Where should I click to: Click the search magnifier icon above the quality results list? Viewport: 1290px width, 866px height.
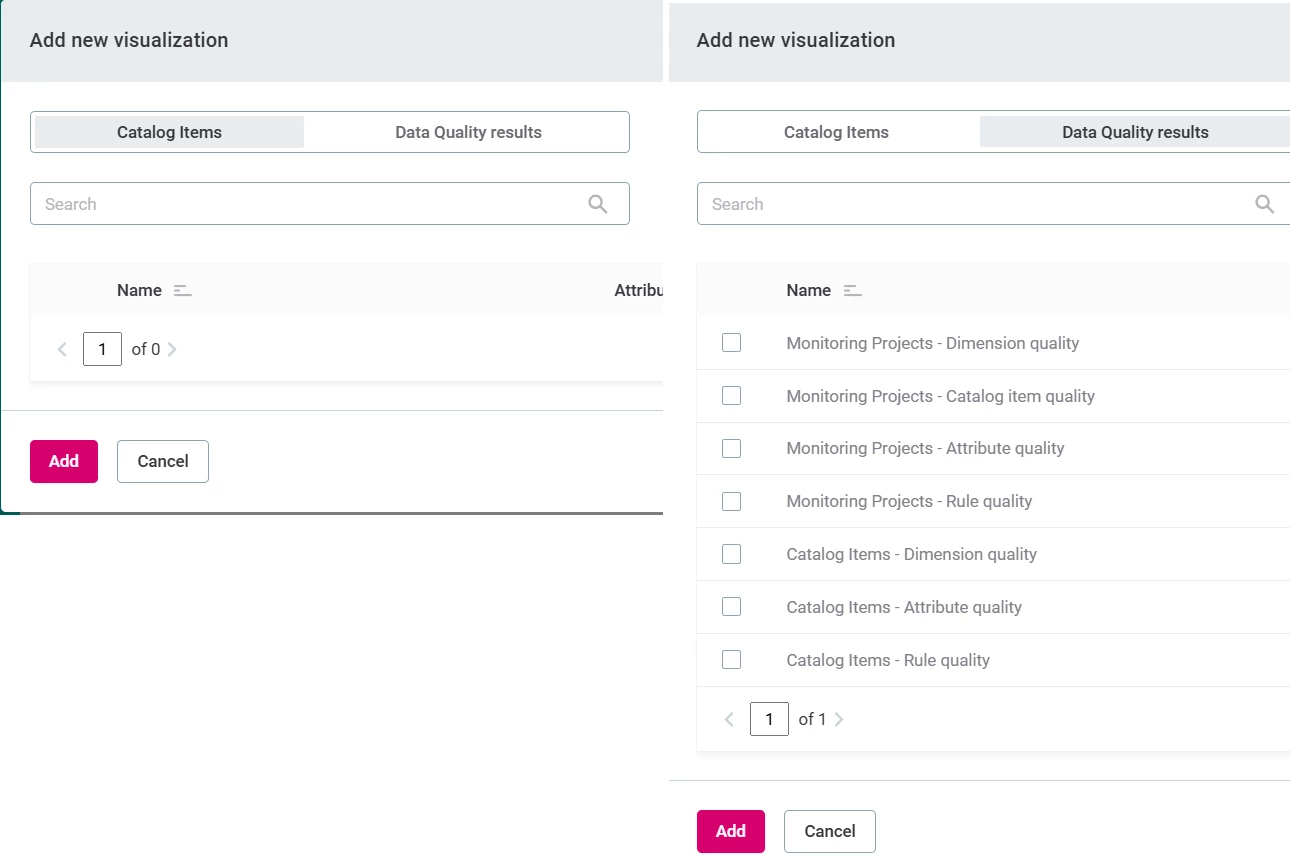[x=1264, y=204]
